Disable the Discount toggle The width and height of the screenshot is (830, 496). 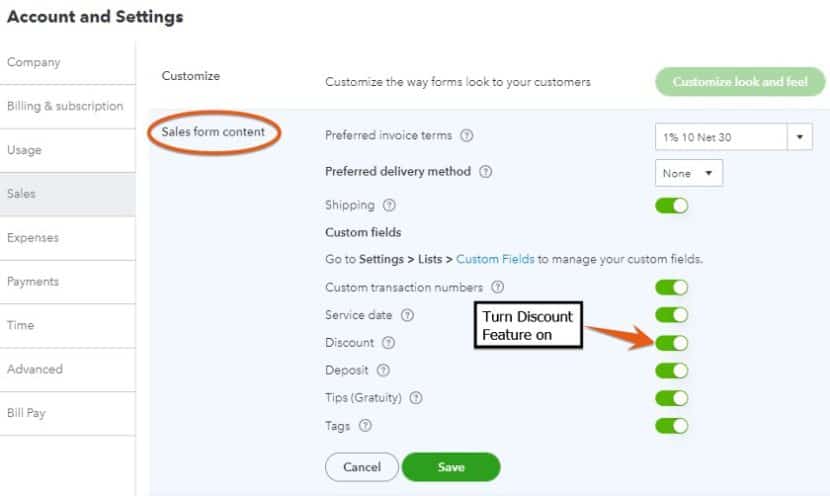coord(672,343)
